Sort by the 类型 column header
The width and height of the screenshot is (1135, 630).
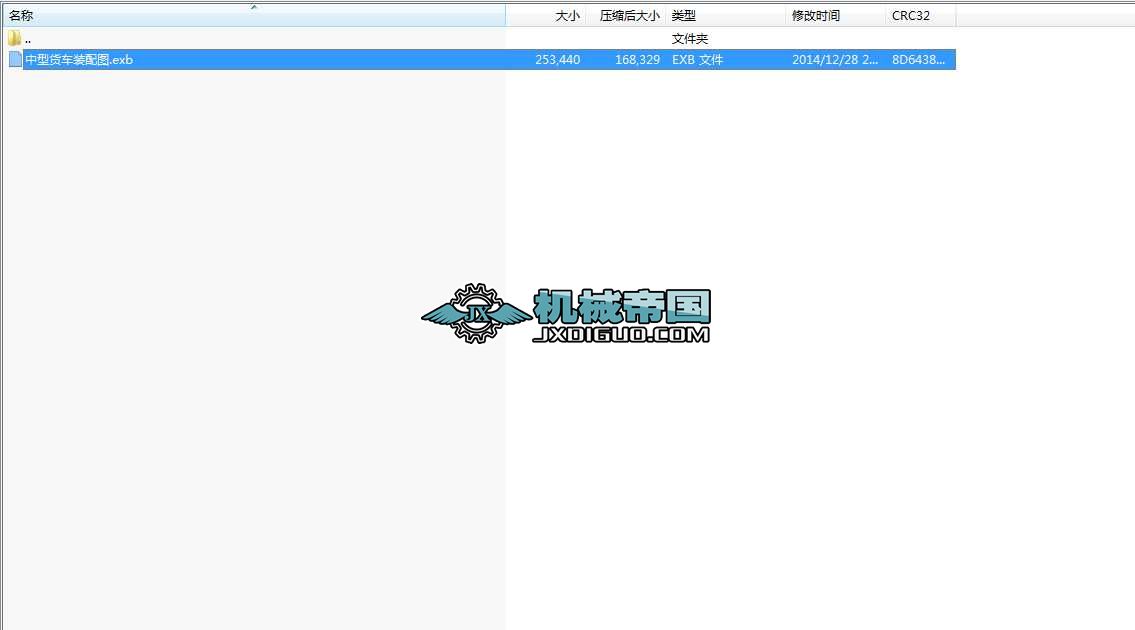pyautogui.click(x=725, y=16)
